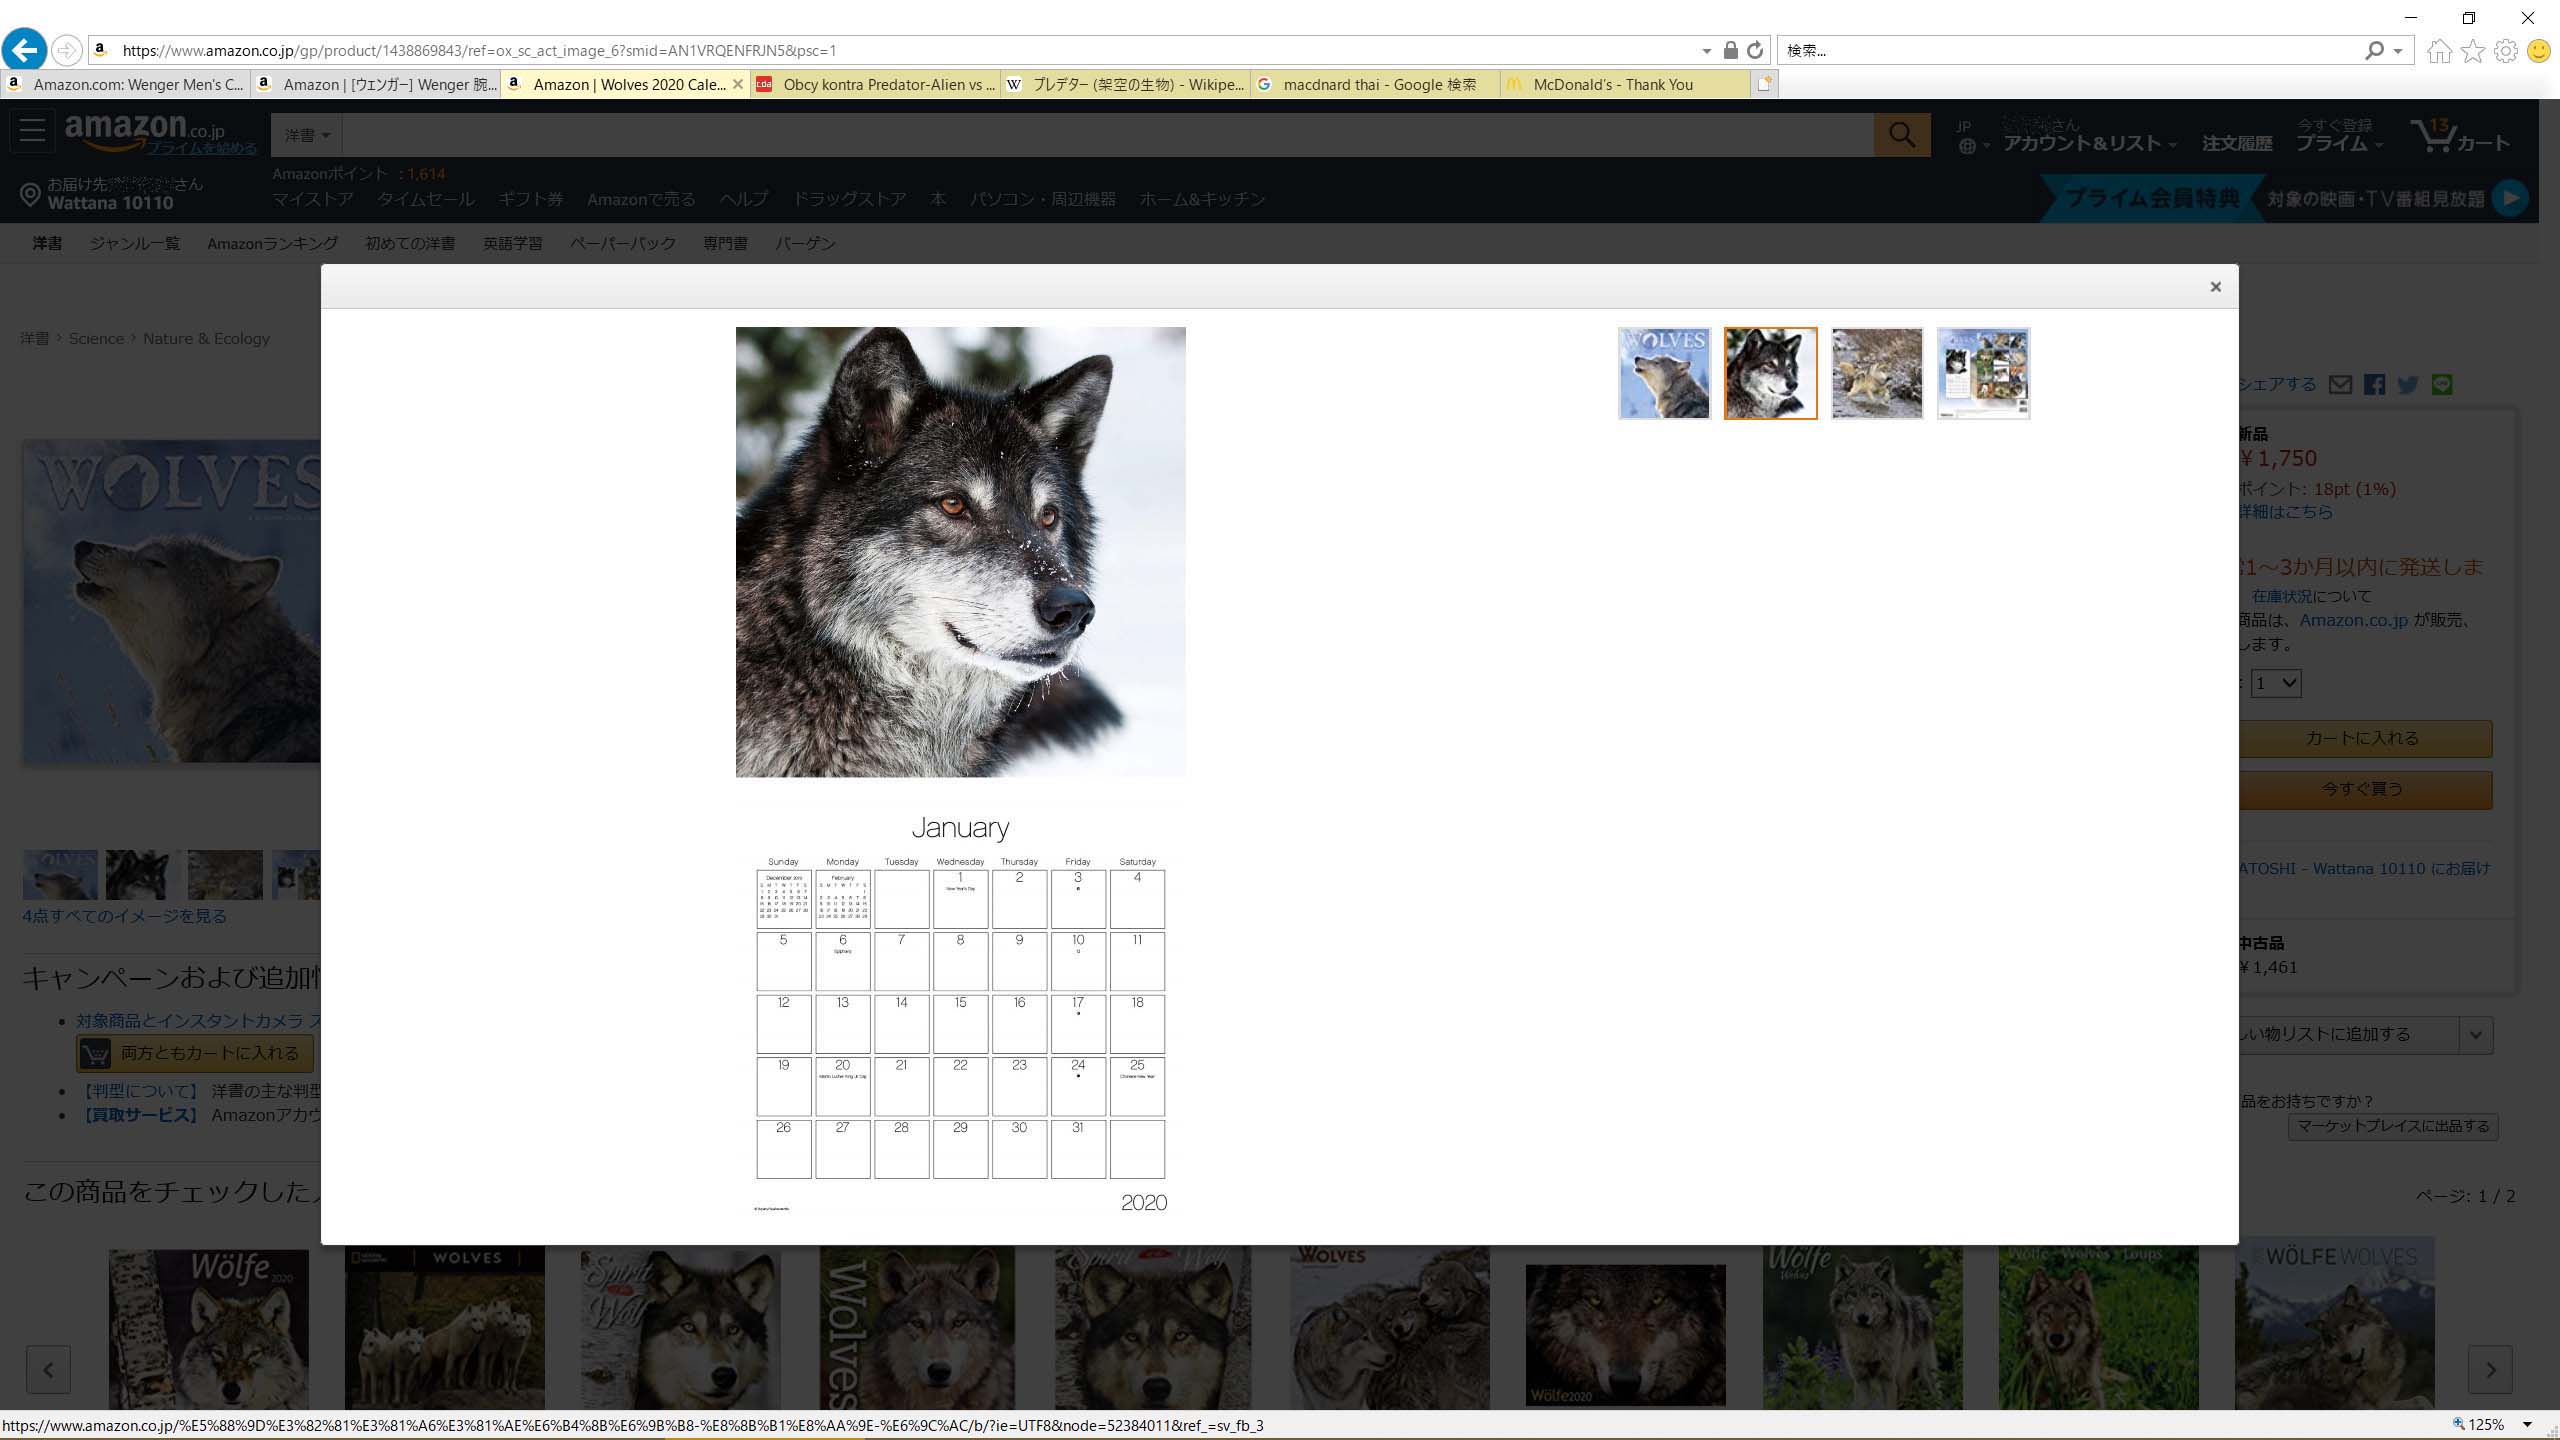Share on LINE icon
The width and height of the screenshot is (2560, 1440).
(2442, 384)
